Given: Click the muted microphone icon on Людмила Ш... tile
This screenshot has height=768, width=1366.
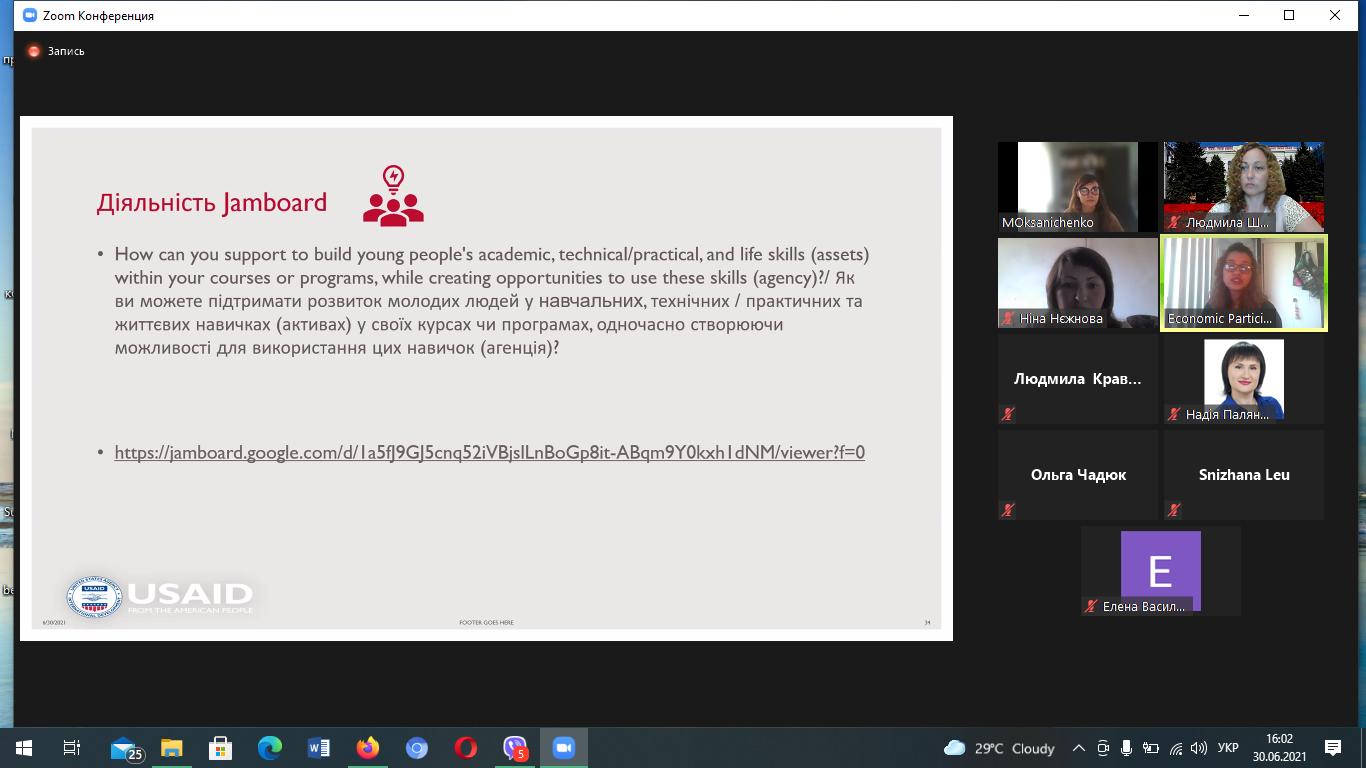Looking at the screenshot, I should [x=1174, y=222].
